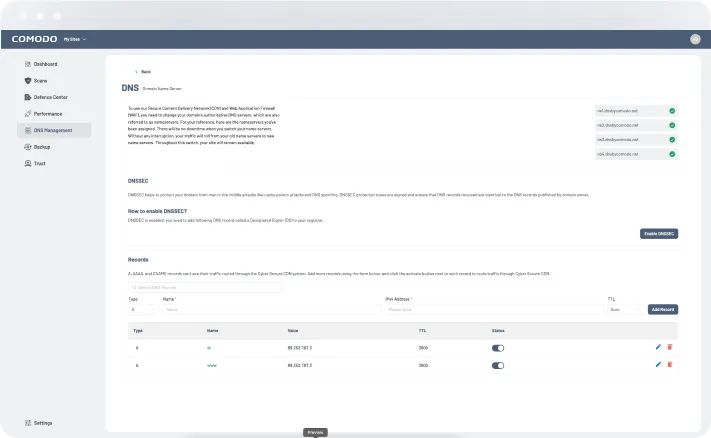Open the record Type dropdown
This screenshot has height=438, width=711.
coord(141,310)
